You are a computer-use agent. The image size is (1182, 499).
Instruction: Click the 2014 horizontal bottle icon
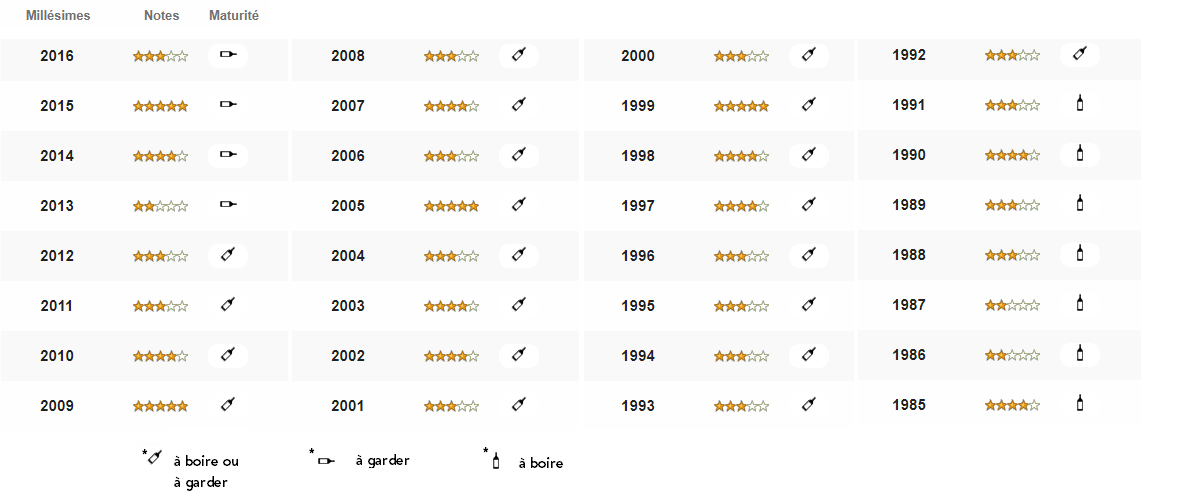pos(228,155)
